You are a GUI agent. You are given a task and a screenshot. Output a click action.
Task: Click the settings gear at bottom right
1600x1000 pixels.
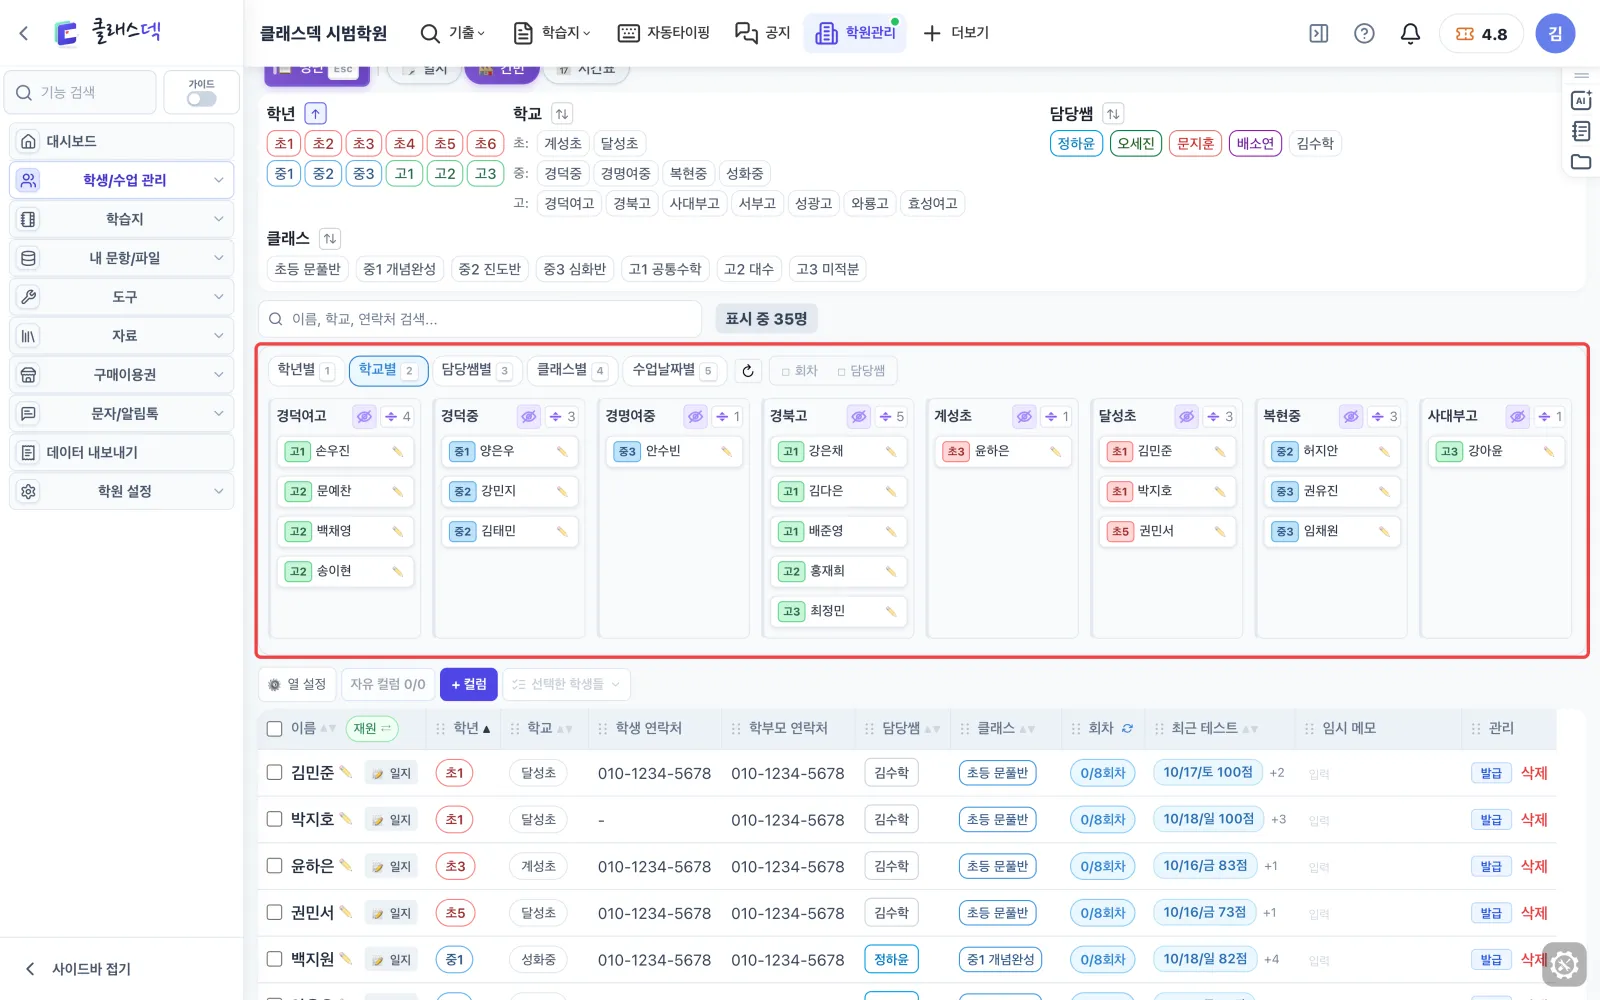coord(1564,965)
